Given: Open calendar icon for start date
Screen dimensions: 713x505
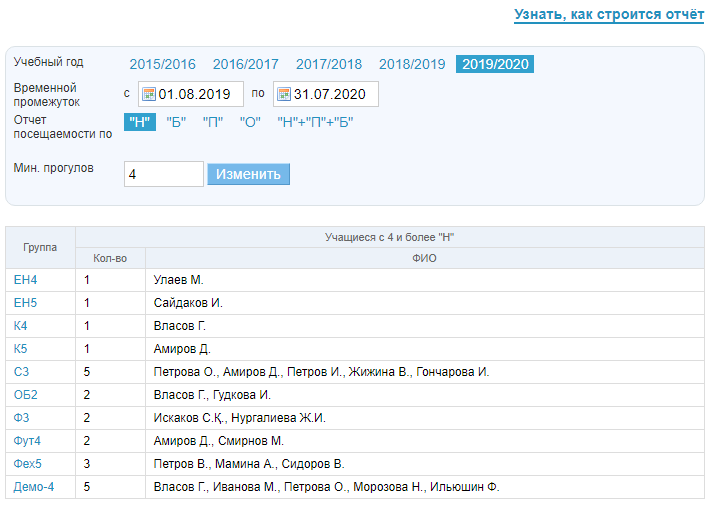Looking at the screenshot, I should [x=148, y=95].
